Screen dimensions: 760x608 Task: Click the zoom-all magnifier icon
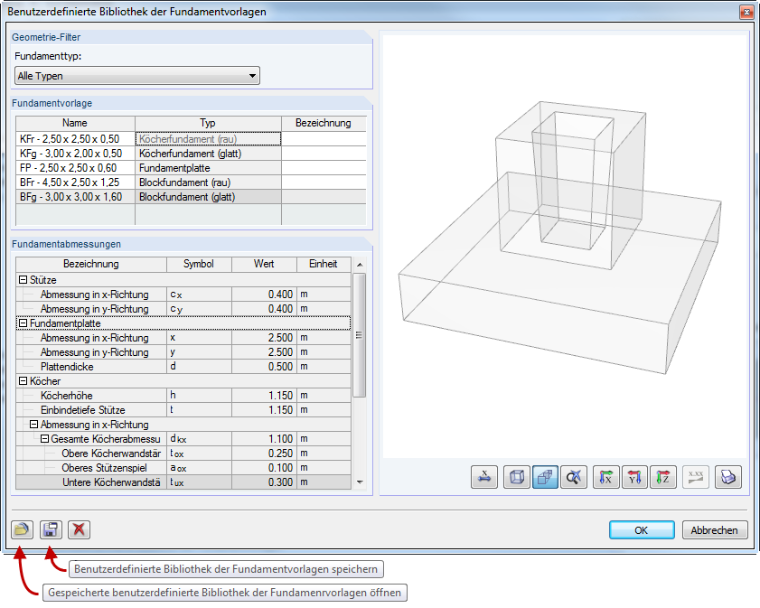574,478
